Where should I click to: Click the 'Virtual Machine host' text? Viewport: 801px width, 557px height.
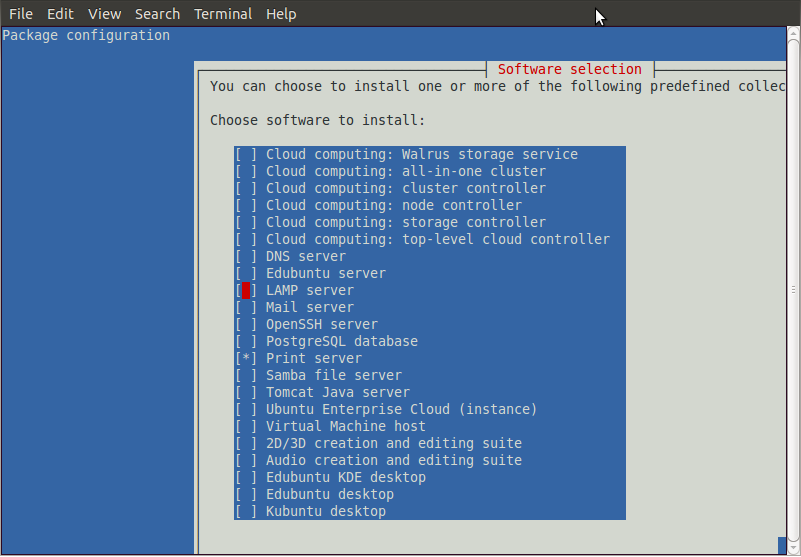(x=346, y=426)
